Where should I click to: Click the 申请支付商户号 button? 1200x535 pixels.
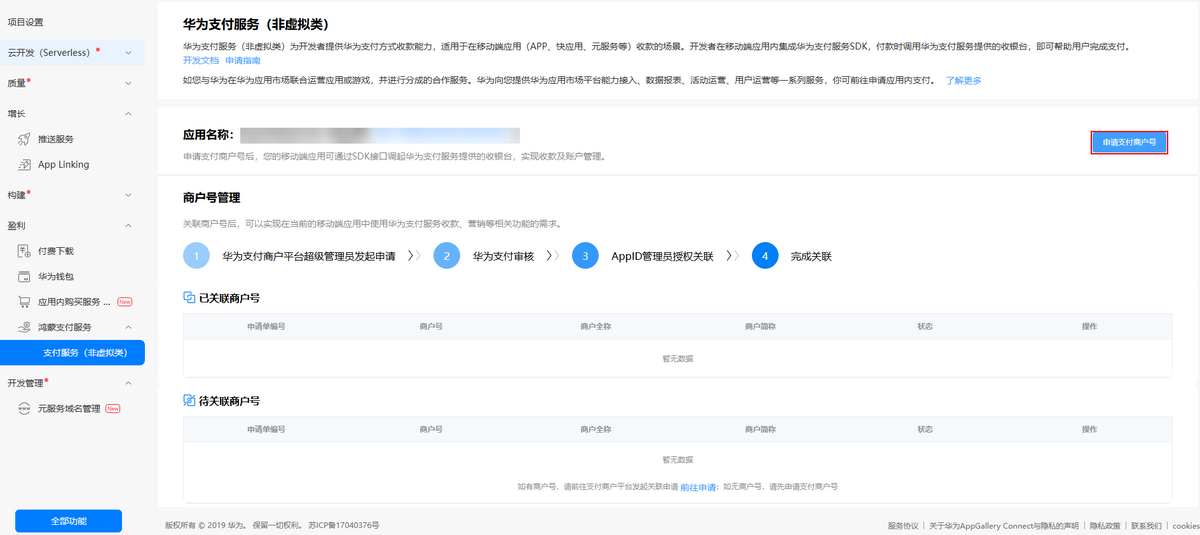1129,143
